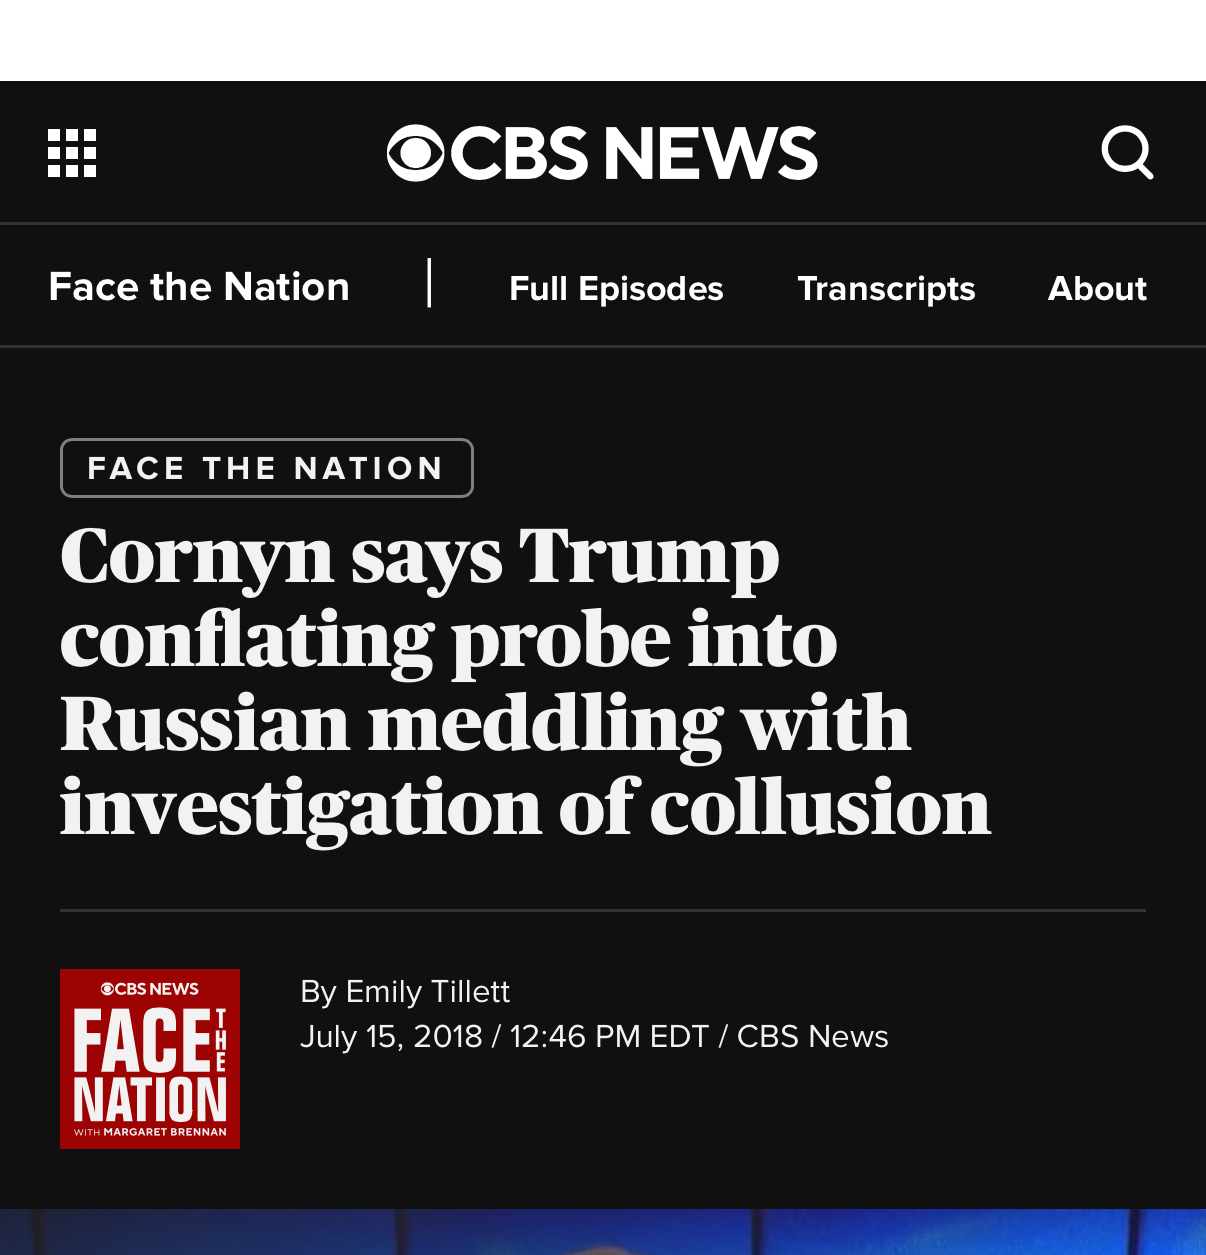Click the article hero image at bottom
1206x1255 pixels.
[603, 1232]
